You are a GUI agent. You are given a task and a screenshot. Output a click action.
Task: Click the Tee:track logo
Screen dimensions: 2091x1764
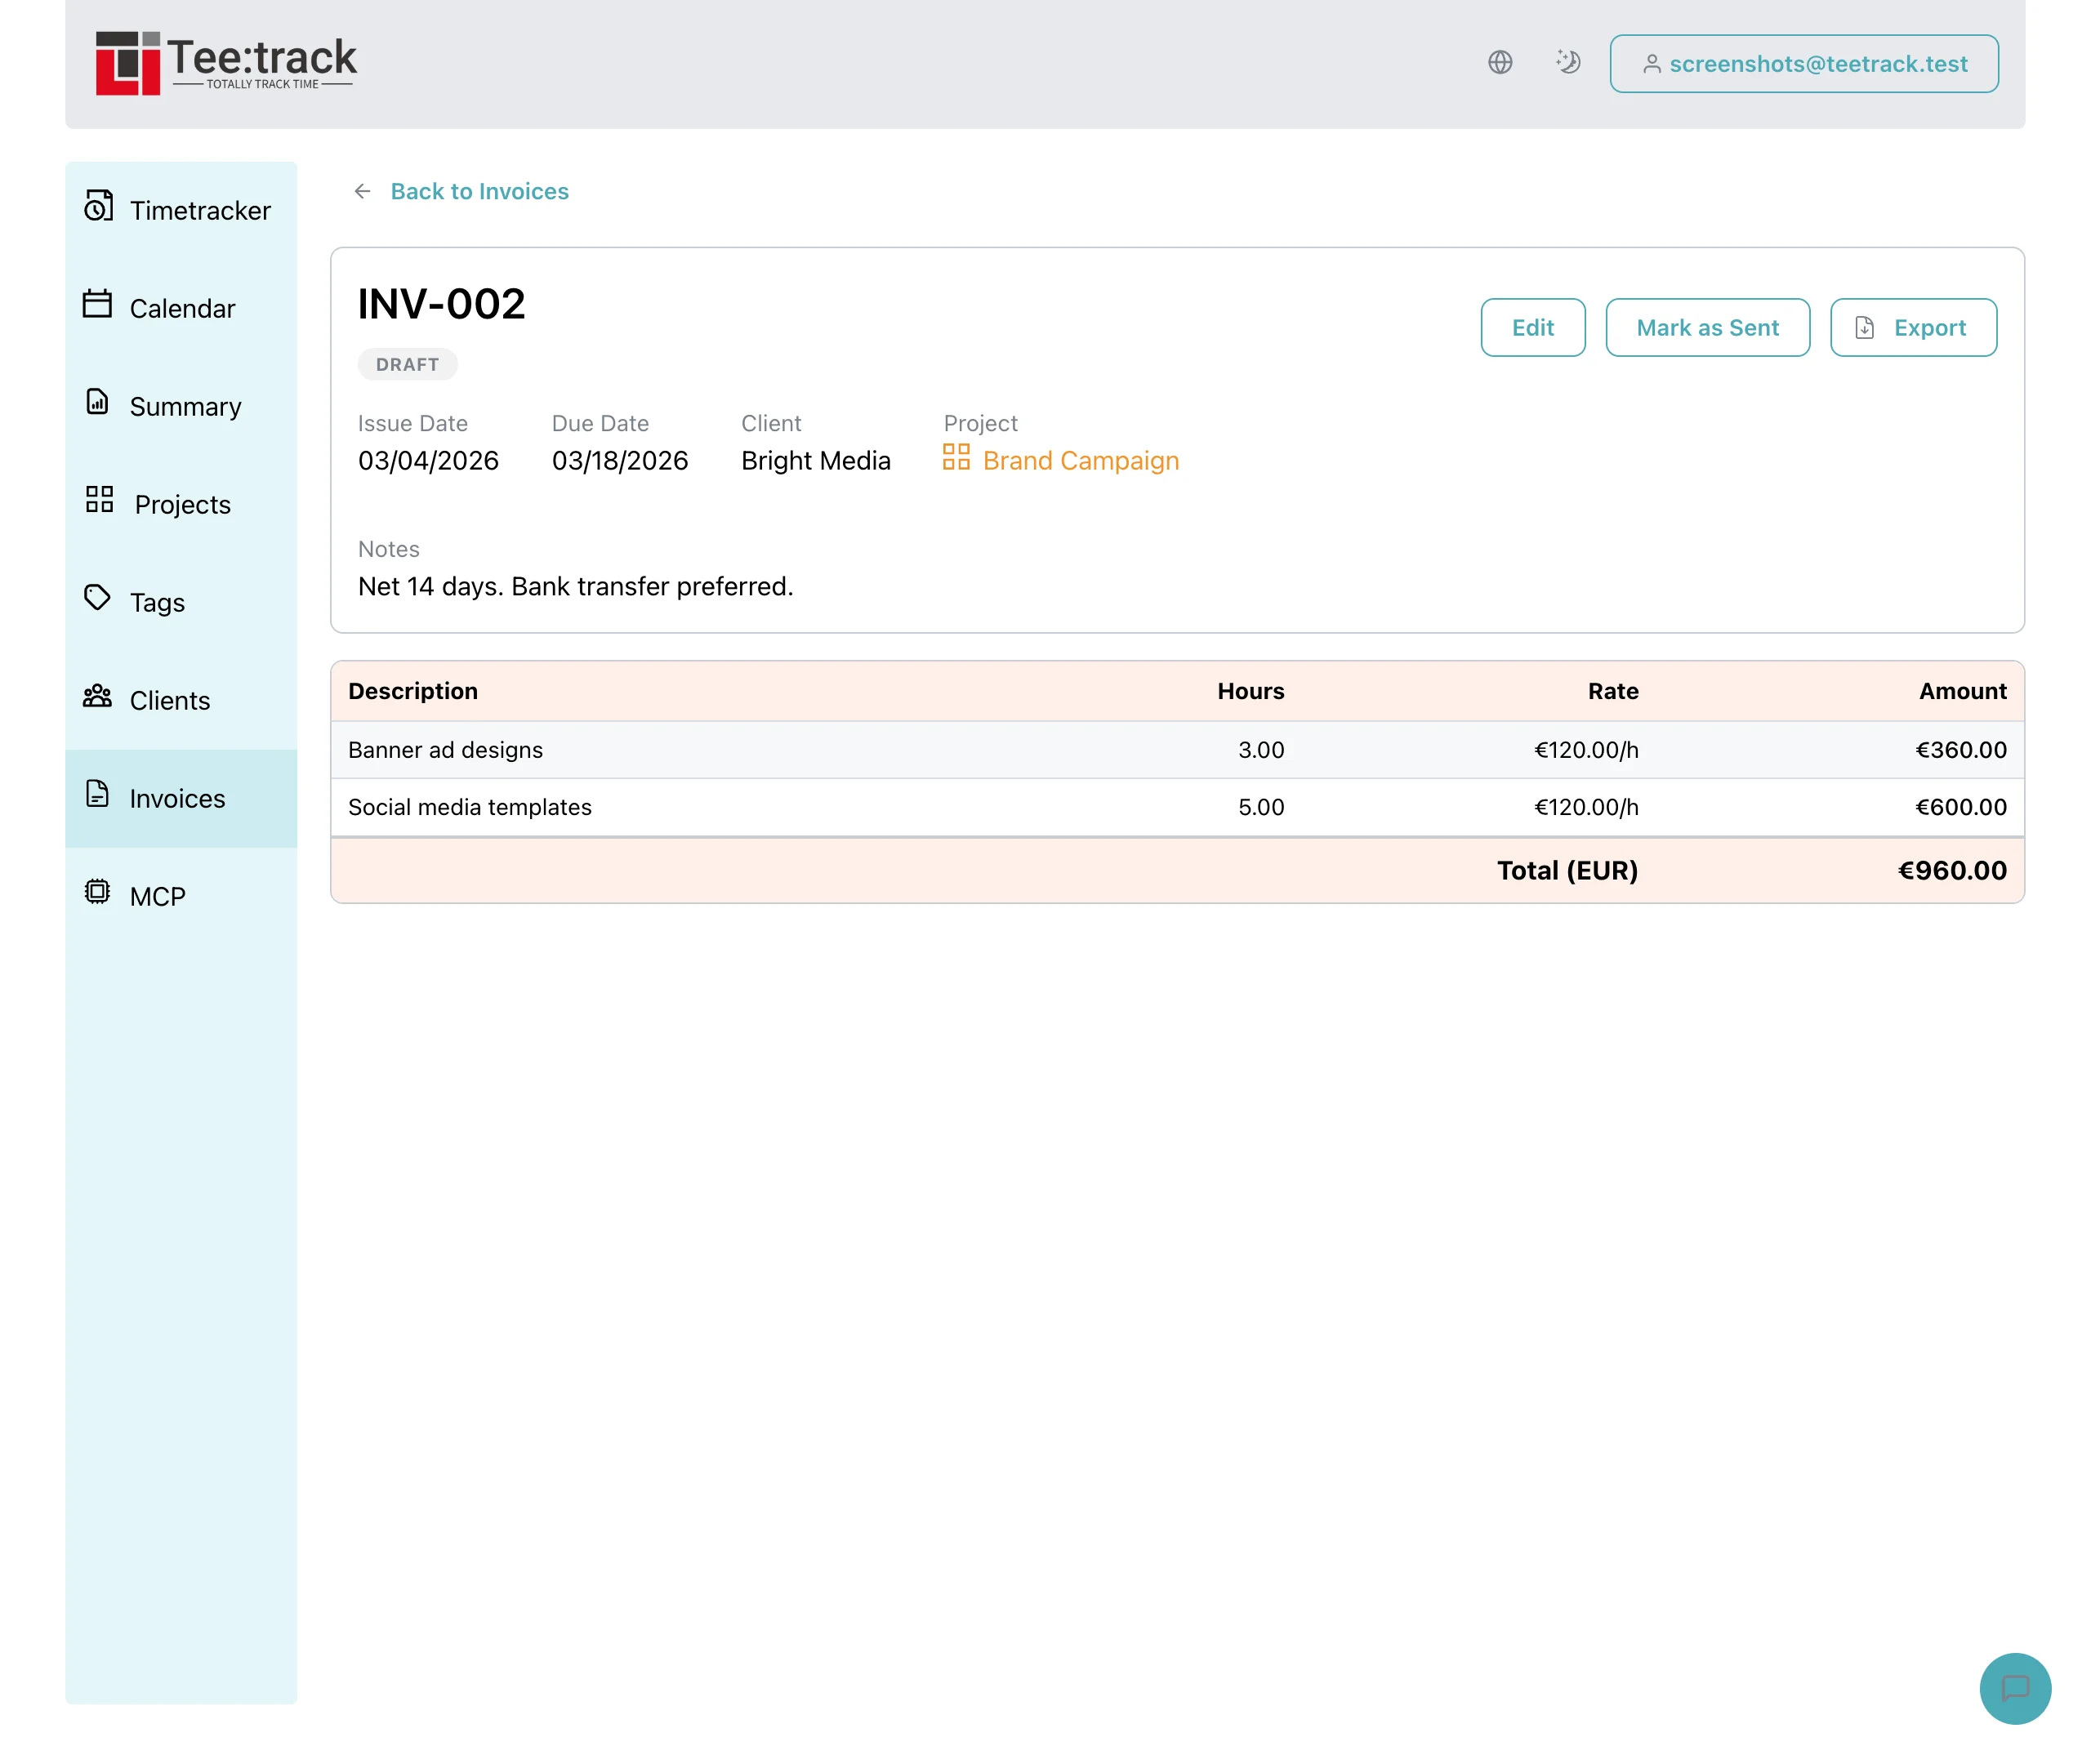226,63
